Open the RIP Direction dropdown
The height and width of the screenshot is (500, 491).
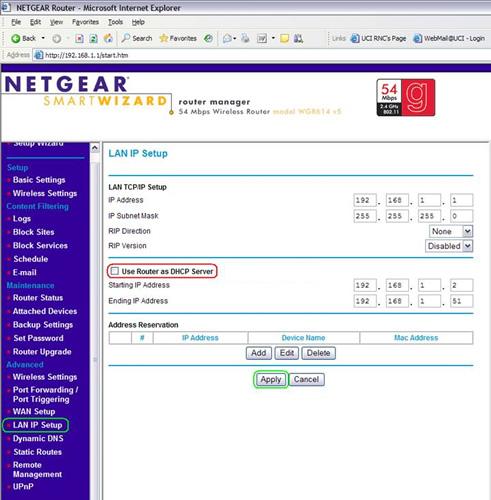(451, 231)
